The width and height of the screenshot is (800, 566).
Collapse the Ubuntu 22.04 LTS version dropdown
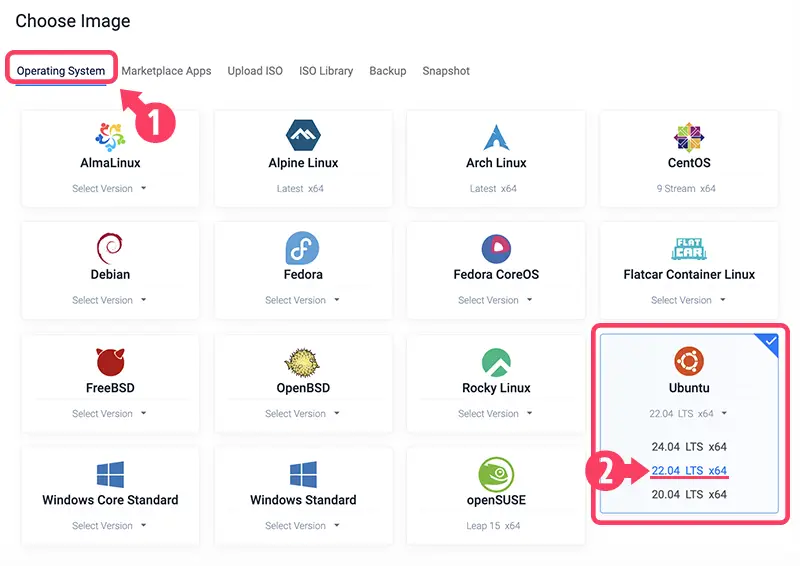click(x=688, y=413)
